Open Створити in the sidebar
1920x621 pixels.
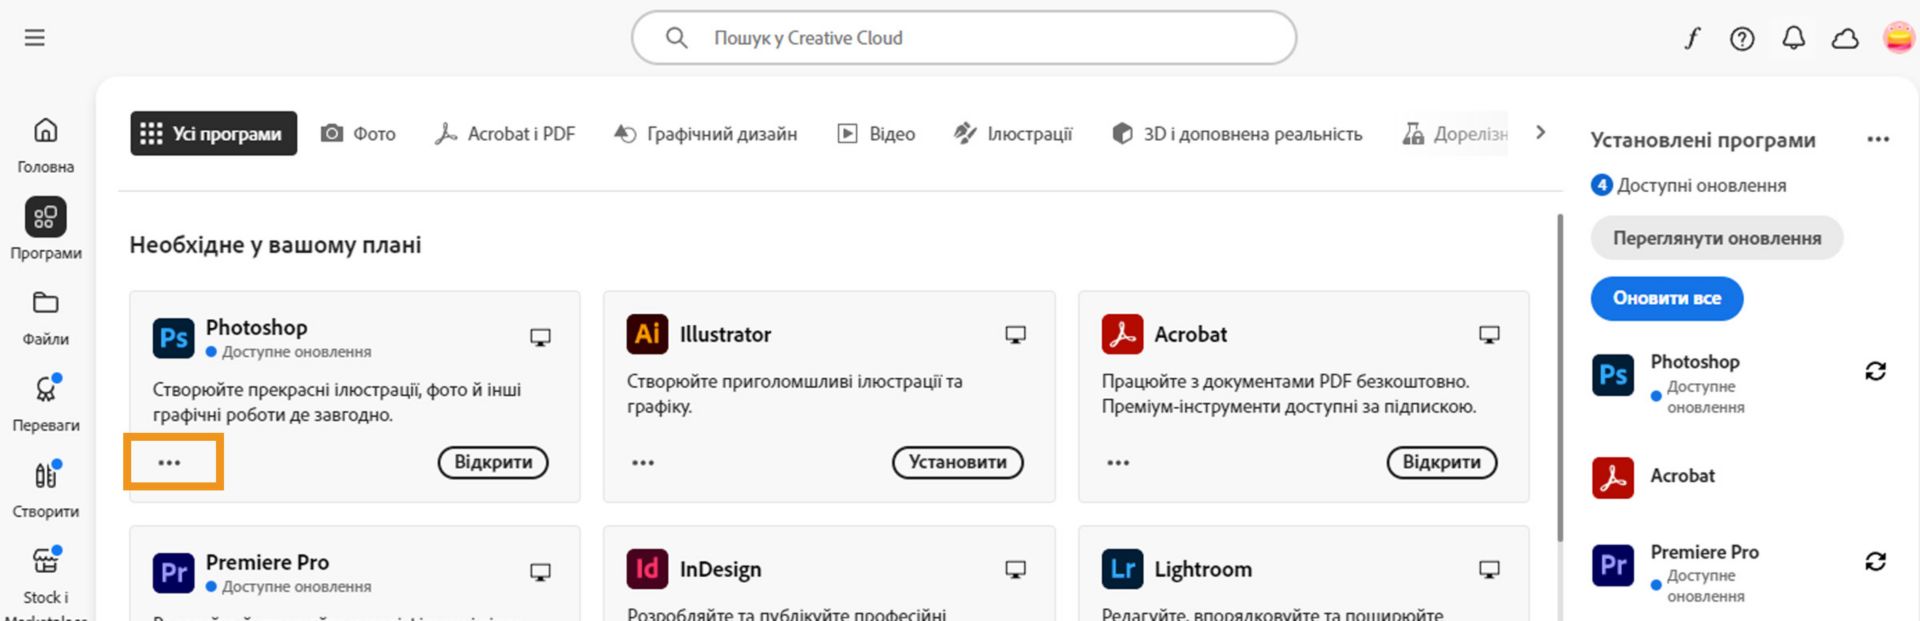pyautogui.click(x=46, y=489)
